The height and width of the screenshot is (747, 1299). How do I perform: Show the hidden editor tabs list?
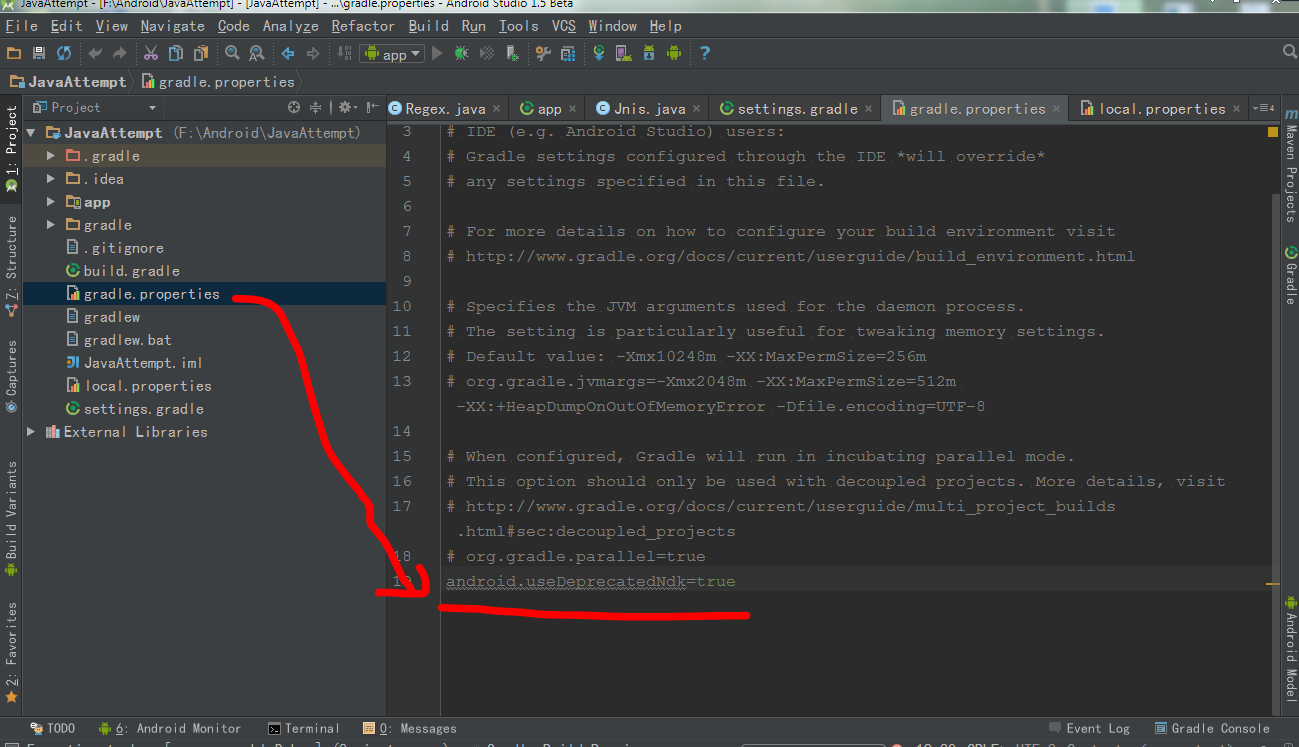[1263, 108]
